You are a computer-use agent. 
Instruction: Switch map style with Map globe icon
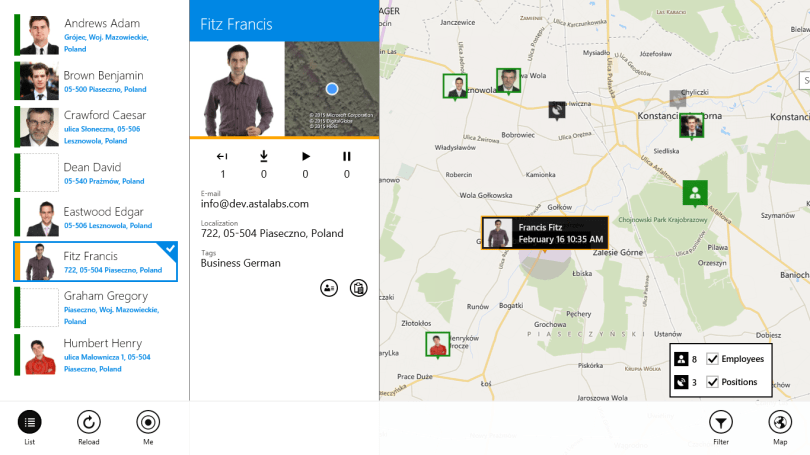click(780, 422)
